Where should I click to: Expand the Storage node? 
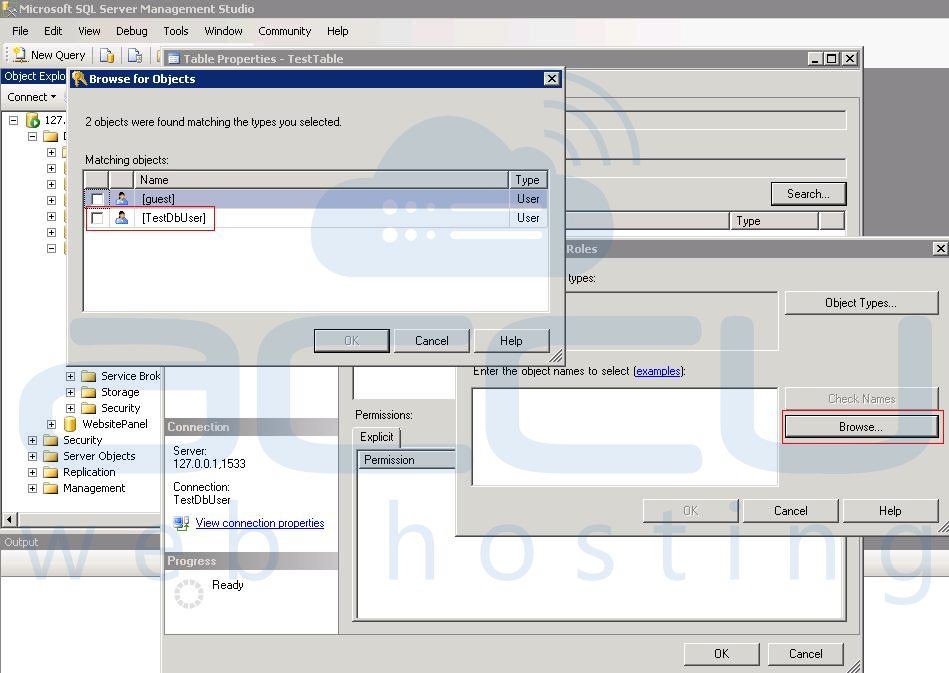(x=70, y=392)
